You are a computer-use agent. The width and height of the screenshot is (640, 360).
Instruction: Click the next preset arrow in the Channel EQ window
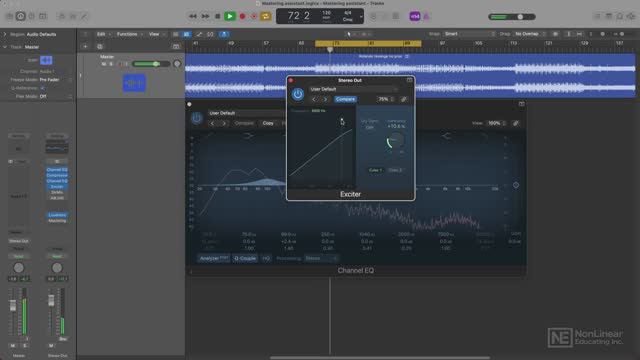(224, 123)
